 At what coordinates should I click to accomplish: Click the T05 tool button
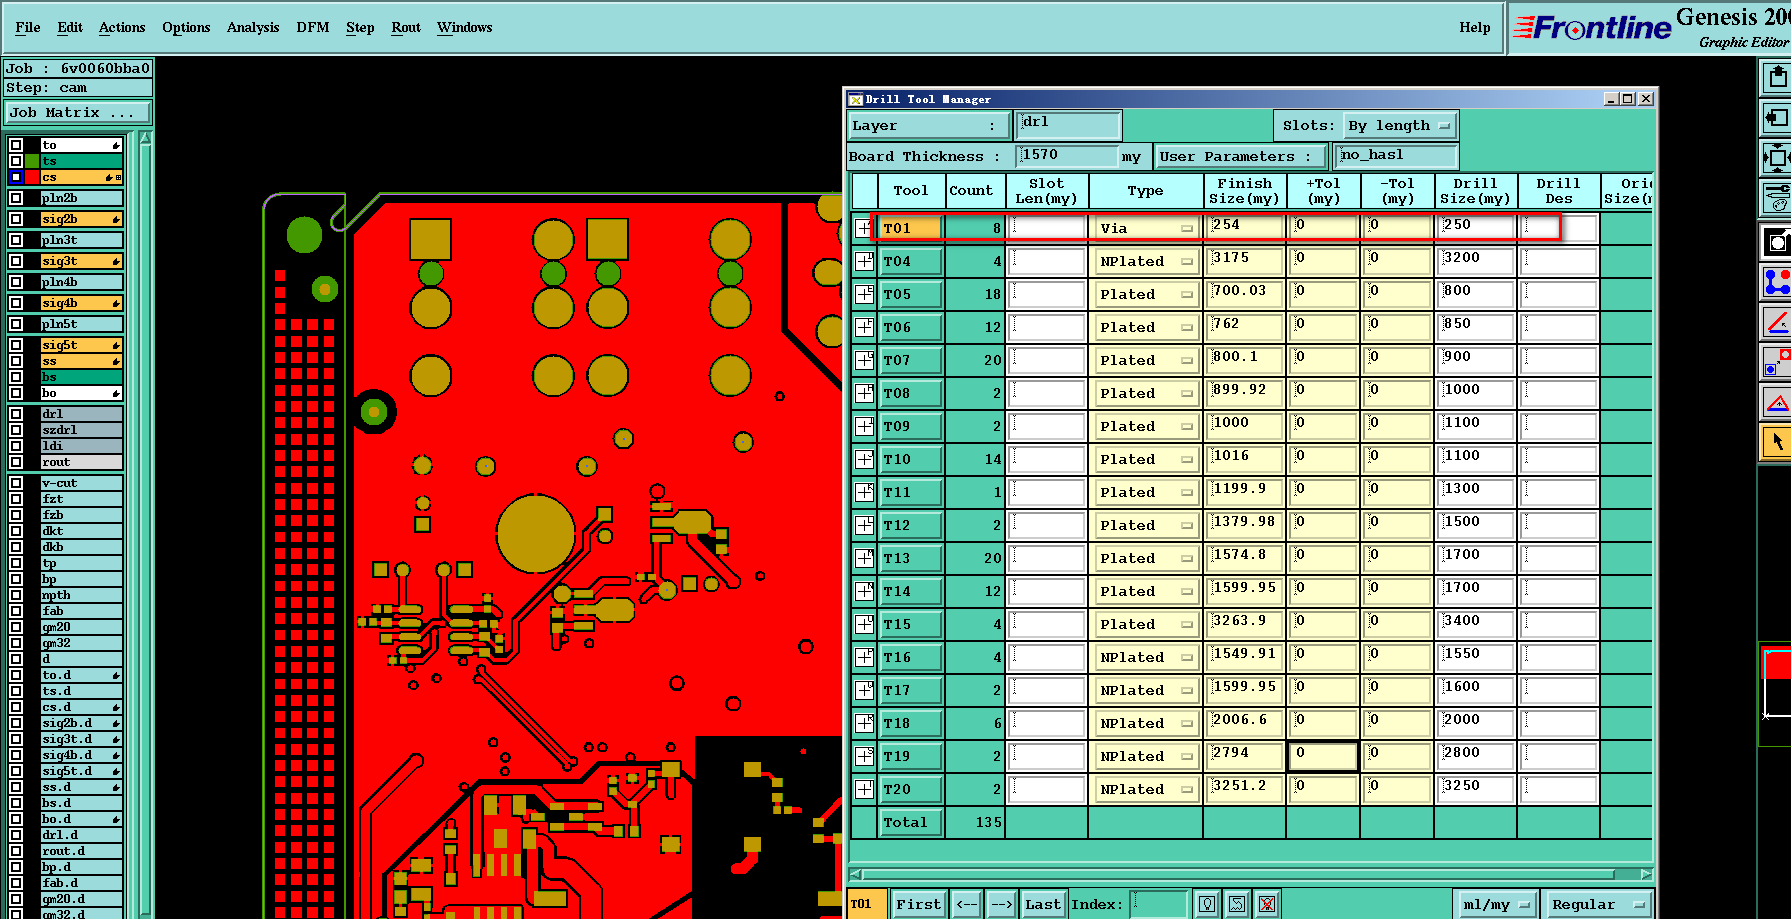click(x=911, y=294)
